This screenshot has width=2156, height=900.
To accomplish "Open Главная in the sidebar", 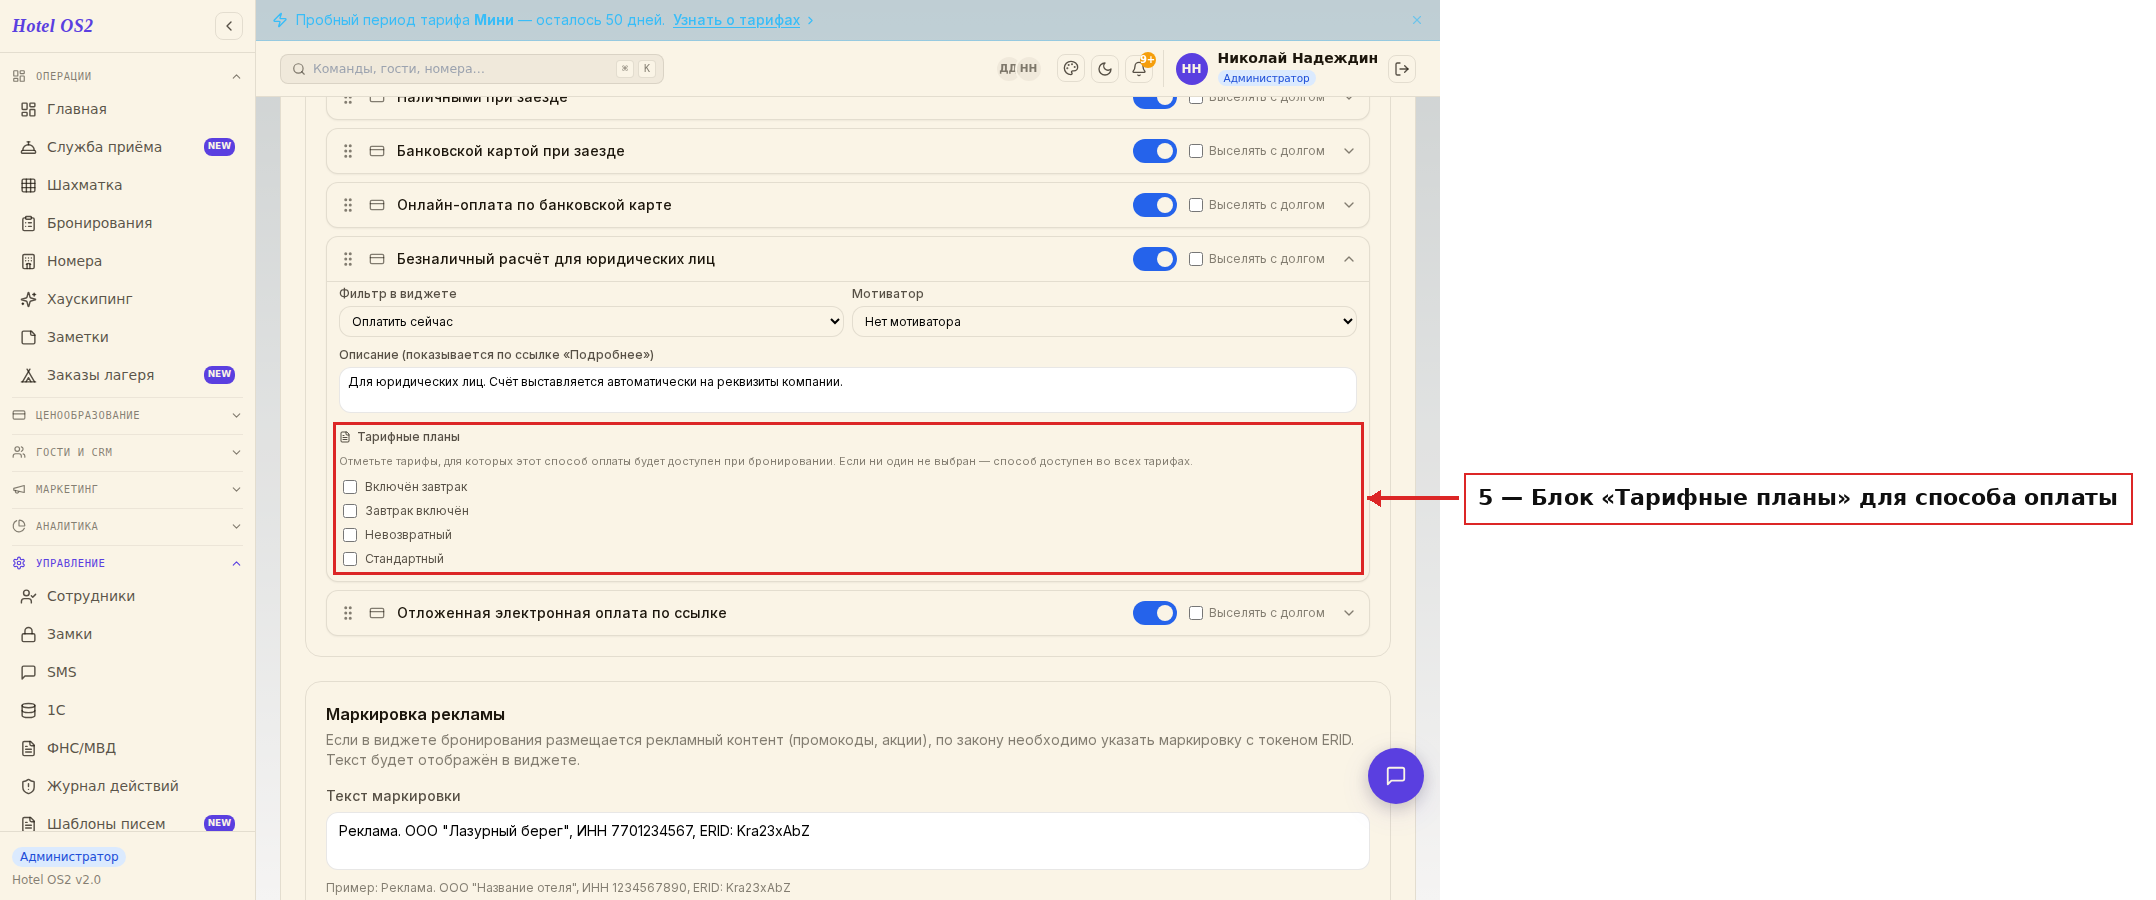I will 127,109.
